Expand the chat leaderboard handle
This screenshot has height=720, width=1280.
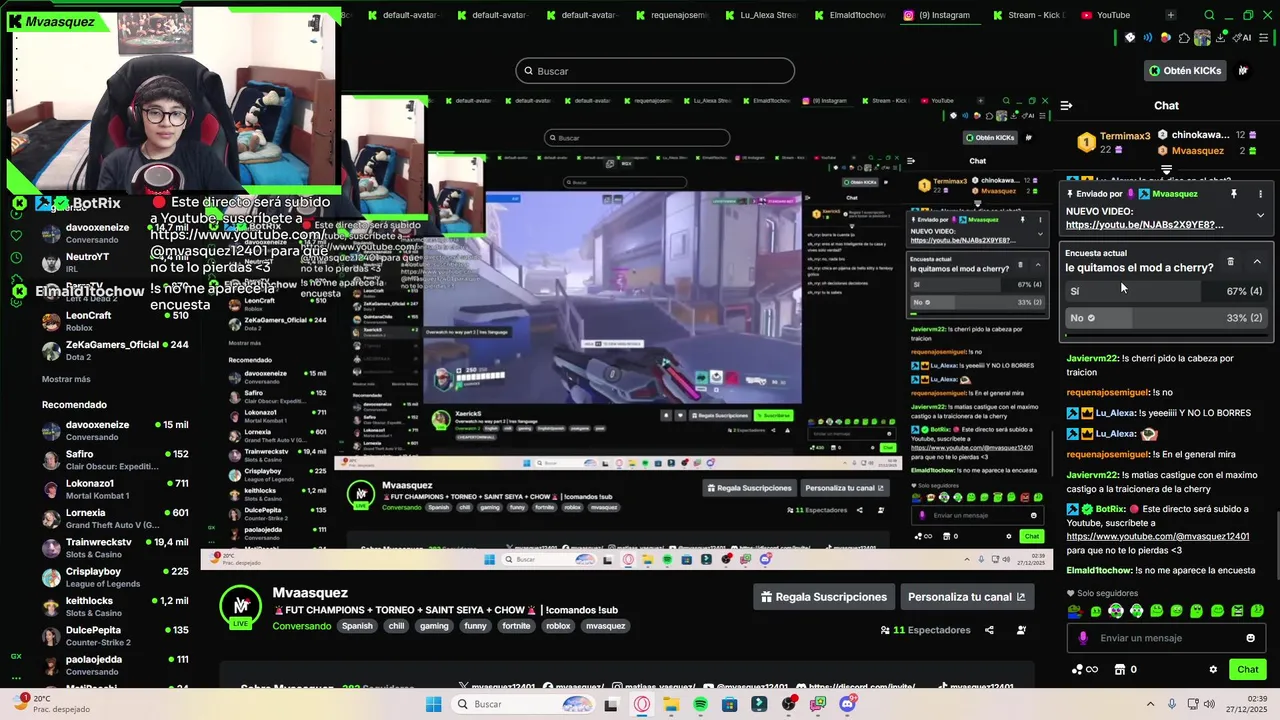coord(1166,171)
